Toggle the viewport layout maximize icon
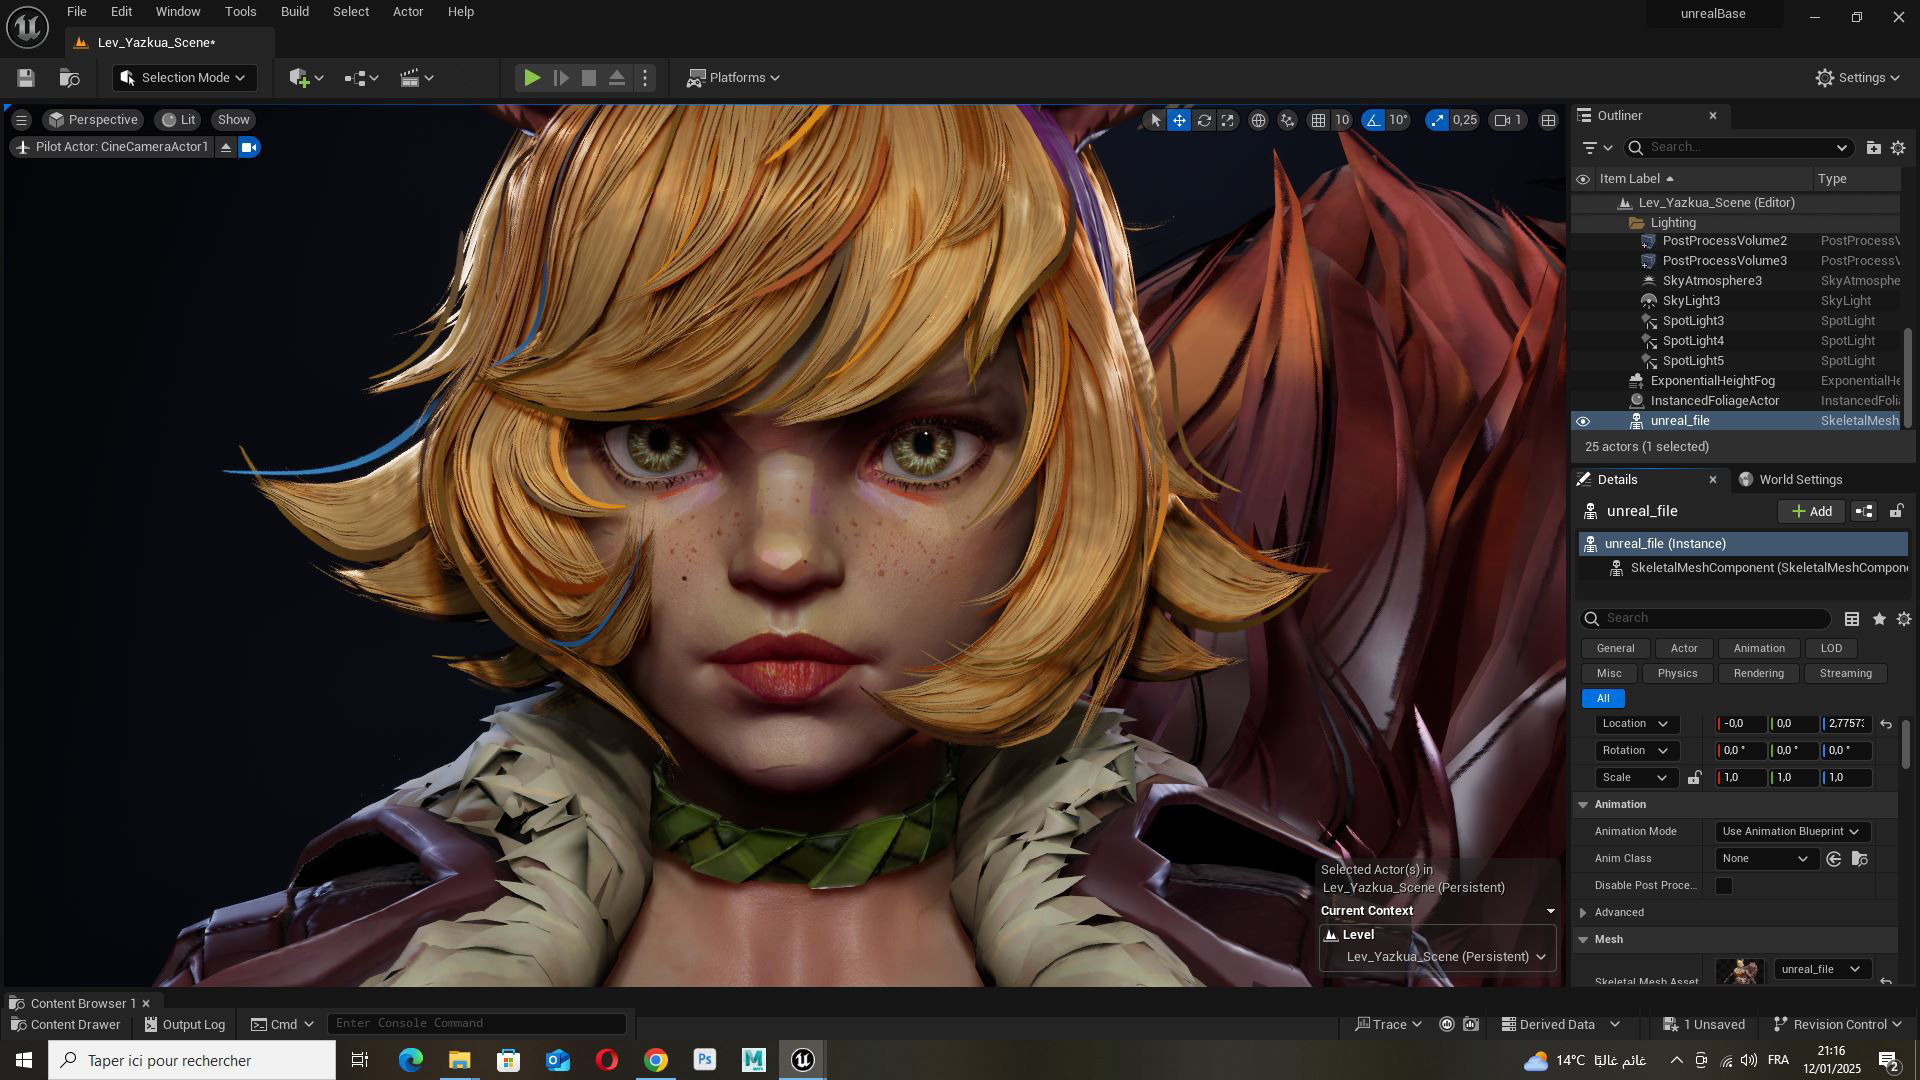 [1548, 120]
